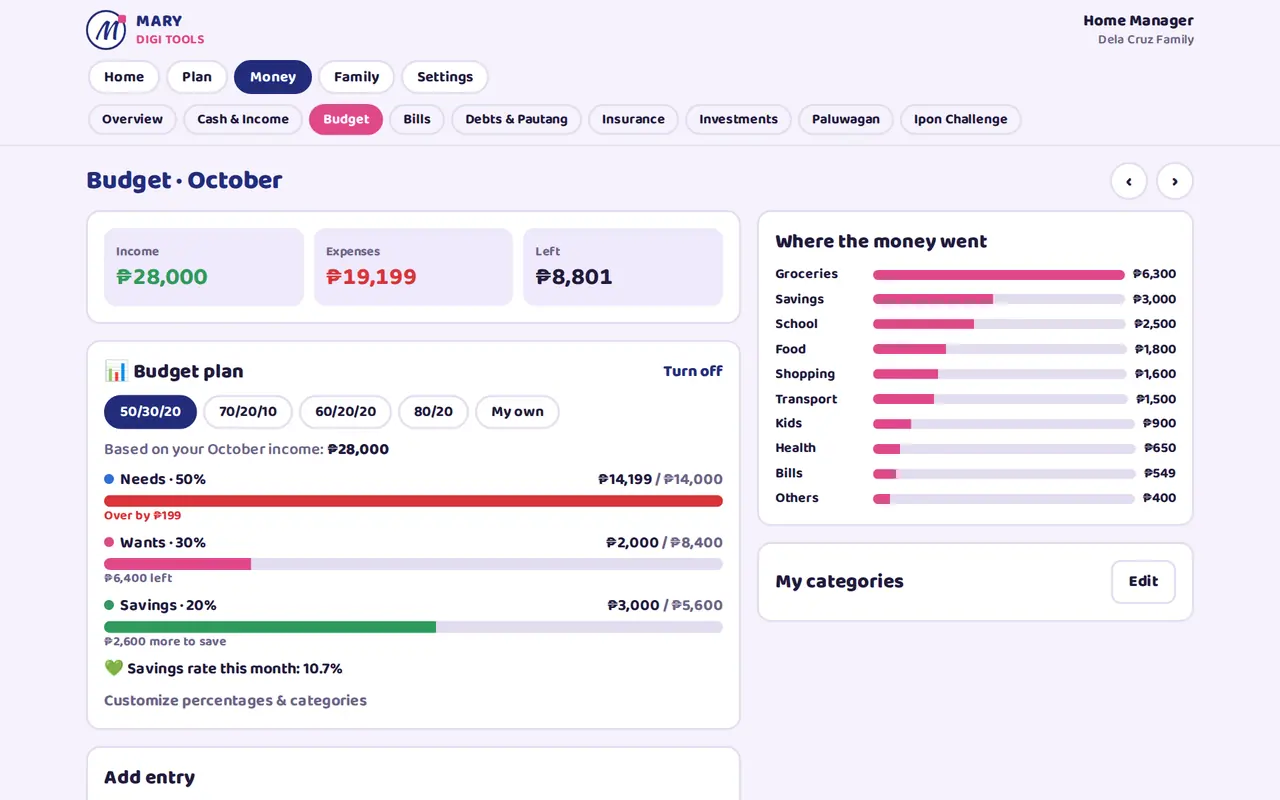The image size is (1280, 800).
Task: Open Debts & Pautang sub-tab
Action: 516,119
